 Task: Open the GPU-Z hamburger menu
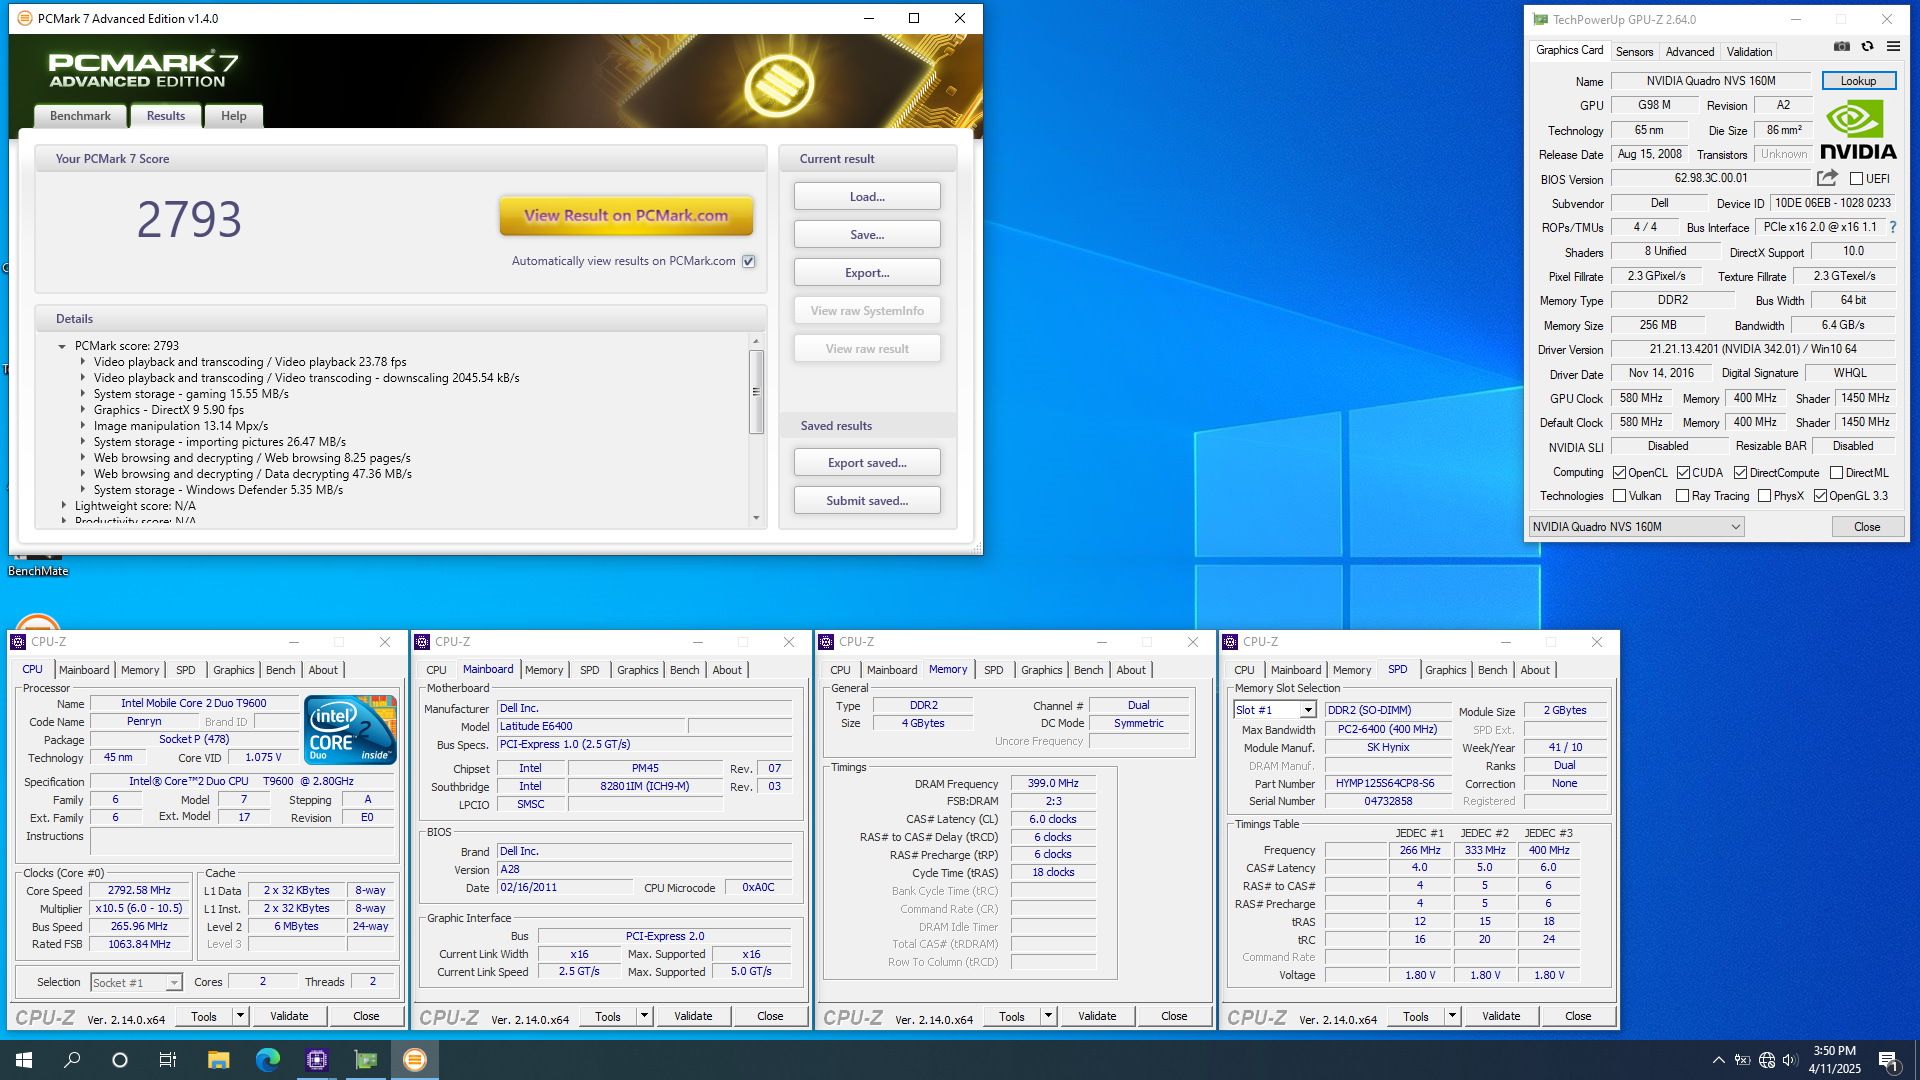1893,46
